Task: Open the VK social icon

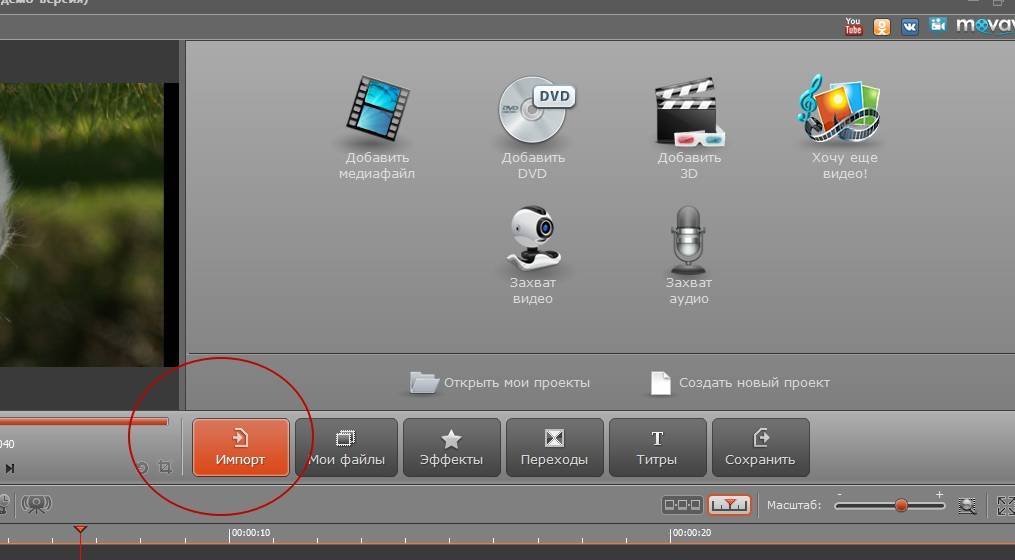Action: coord(909,27)
